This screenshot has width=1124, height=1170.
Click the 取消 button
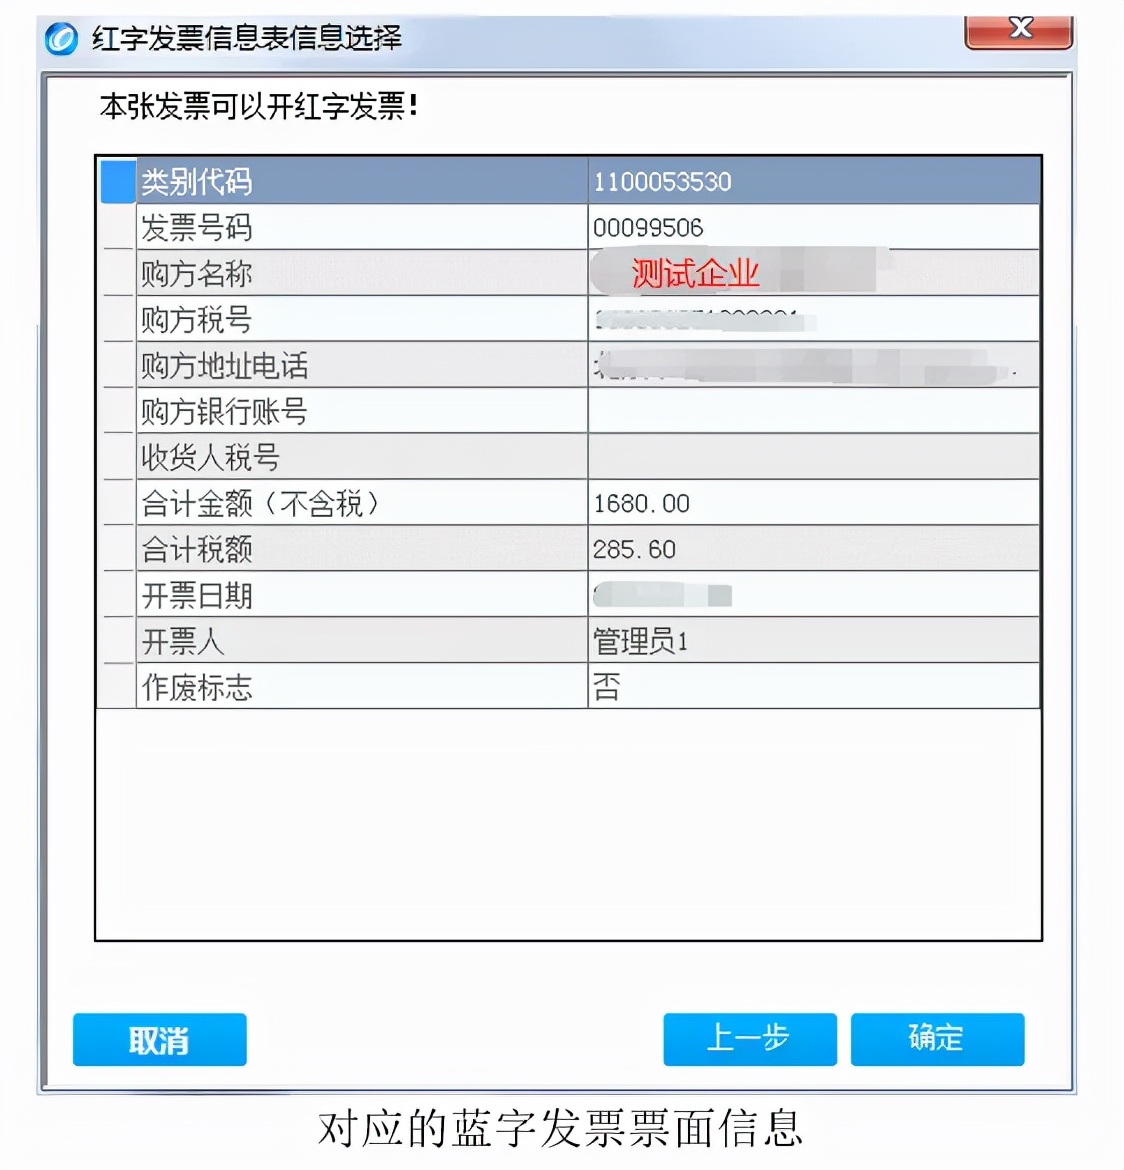[159, 1039]
